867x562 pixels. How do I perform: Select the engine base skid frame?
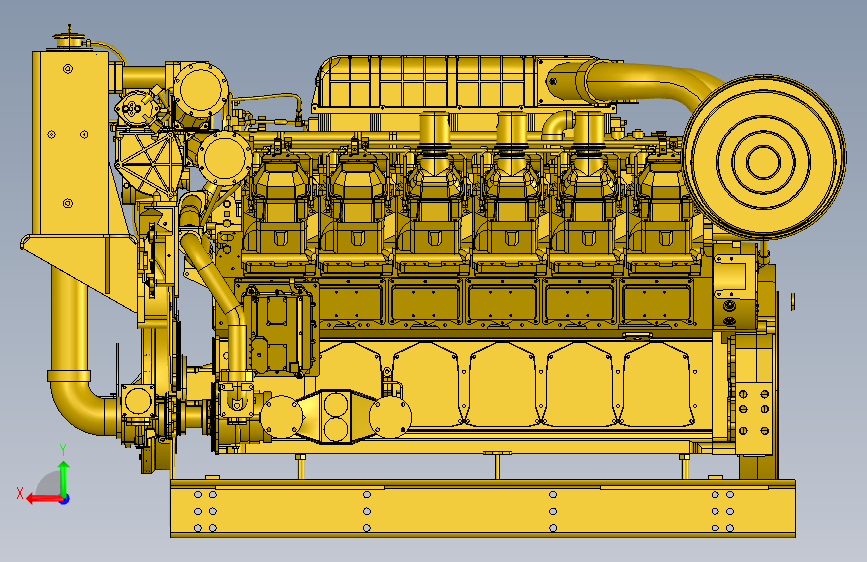click(482, 508)
